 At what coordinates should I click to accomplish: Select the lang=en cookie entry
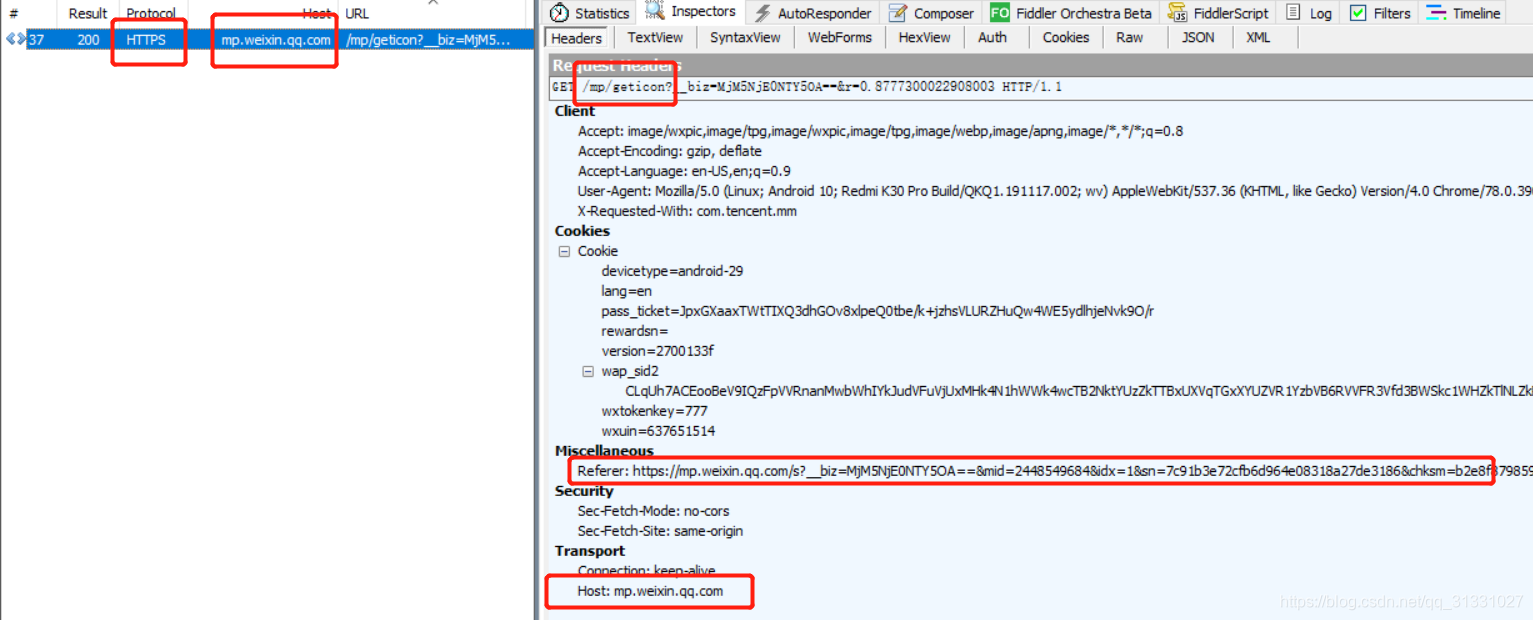click(x=626, y=291)
